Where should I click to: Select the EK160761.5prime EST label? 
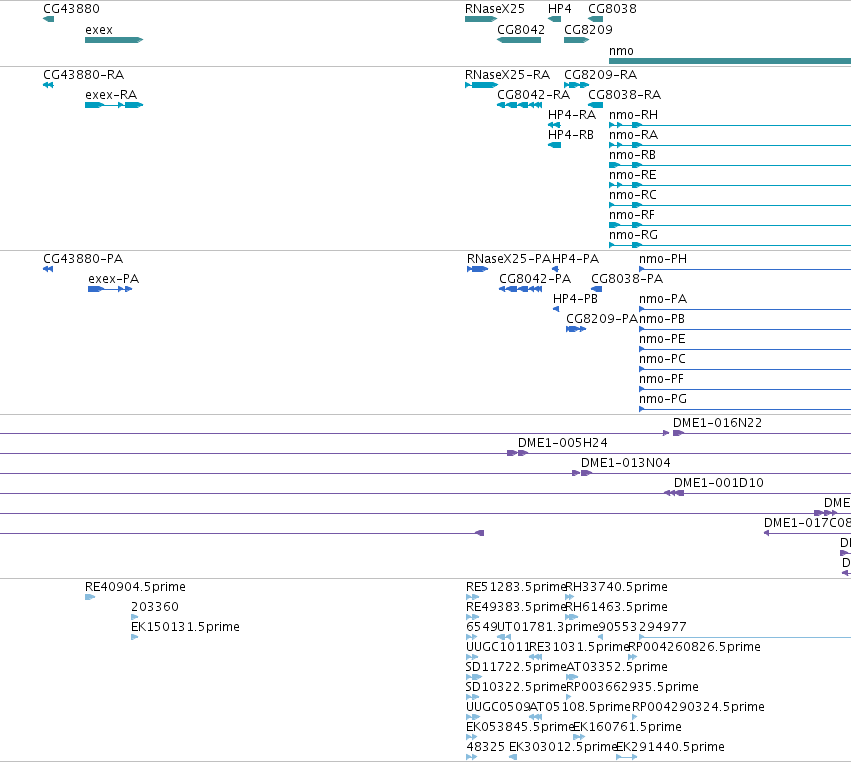627,727
